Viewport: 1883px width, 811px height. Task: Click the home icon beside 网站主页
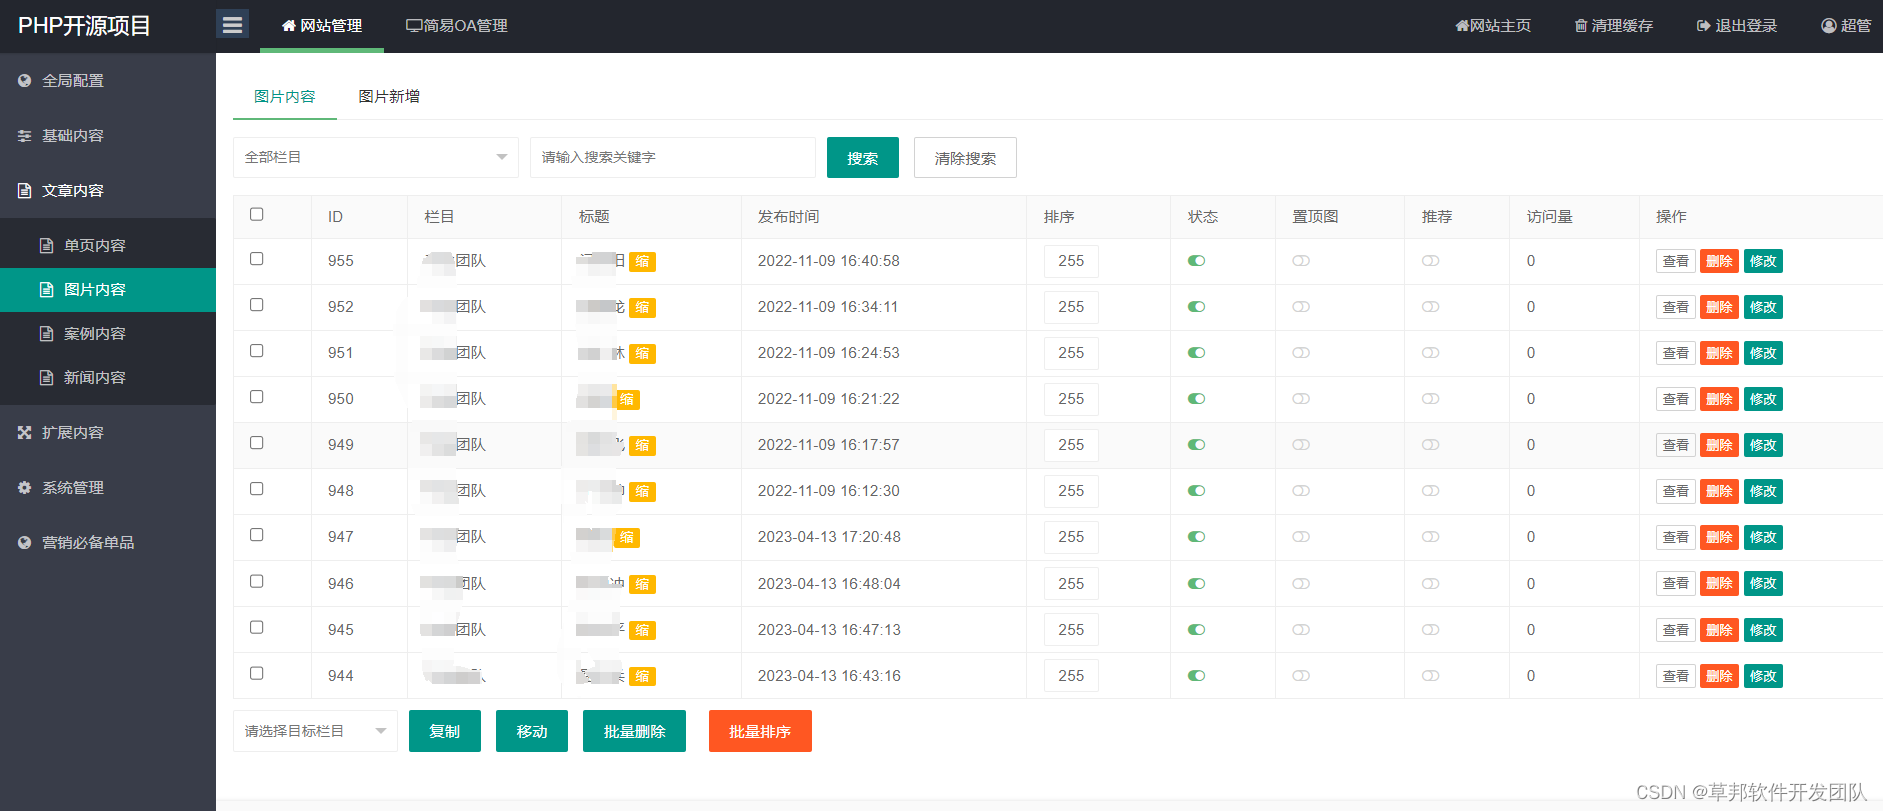click(1462, 26)
